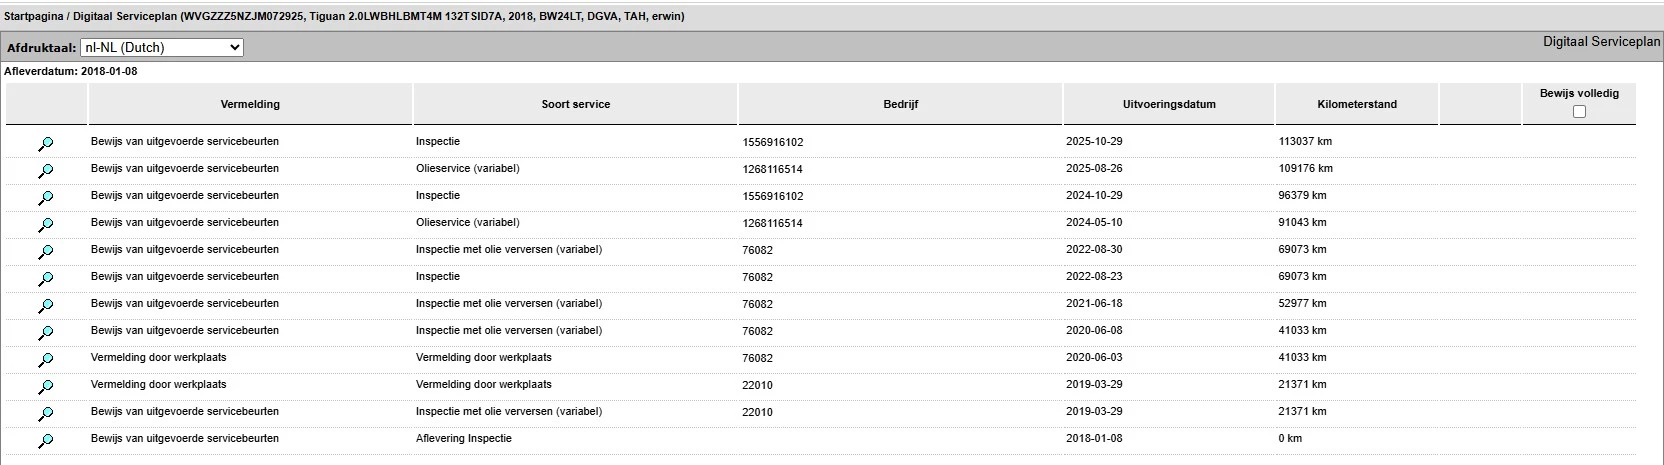This screenshot has height=465, width=1664.
Task: Select the Soort service column header
Action: point(575,104)
